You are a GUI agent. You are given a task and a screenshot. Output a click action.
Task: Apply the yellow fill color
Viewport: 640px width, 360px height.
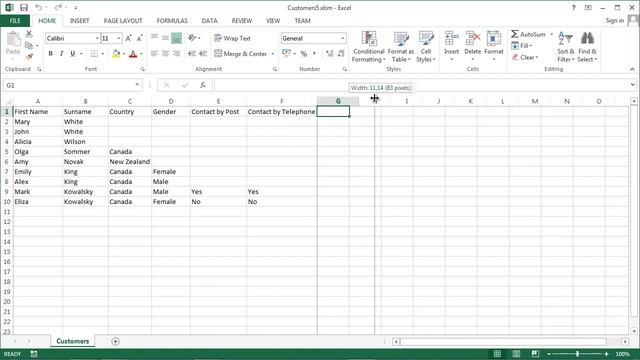(116, 54)
